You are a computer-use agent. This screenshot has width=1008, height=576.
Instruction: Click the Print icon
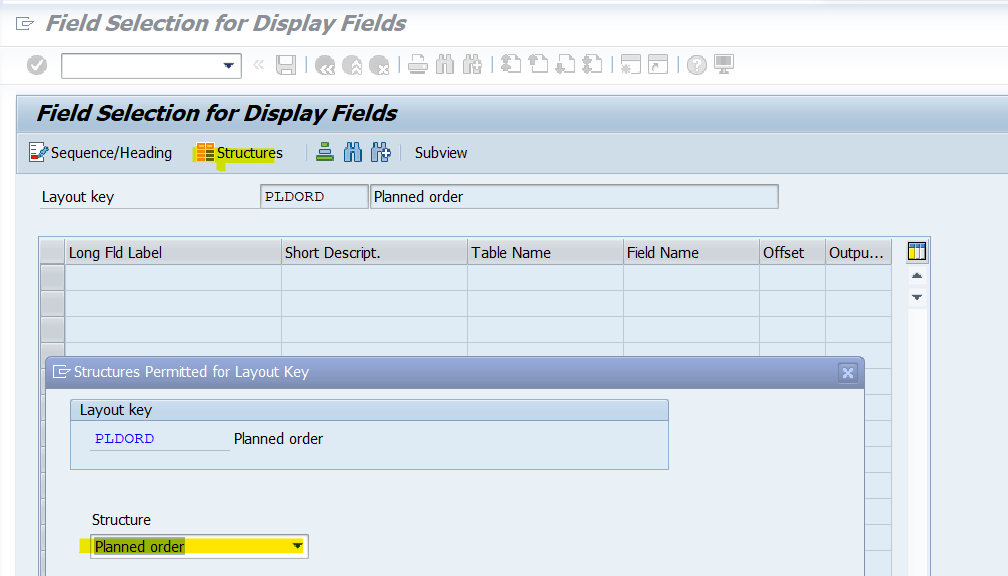point(418,64)
